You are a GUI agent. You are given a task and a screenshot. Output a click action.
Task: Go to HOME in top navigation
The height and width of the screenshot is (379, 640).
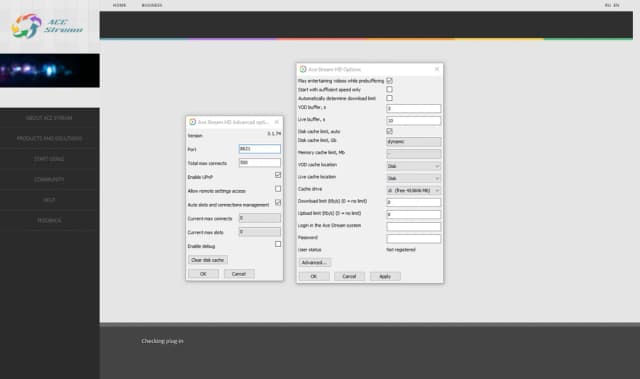pyautogui.click(x=120, y=5)
